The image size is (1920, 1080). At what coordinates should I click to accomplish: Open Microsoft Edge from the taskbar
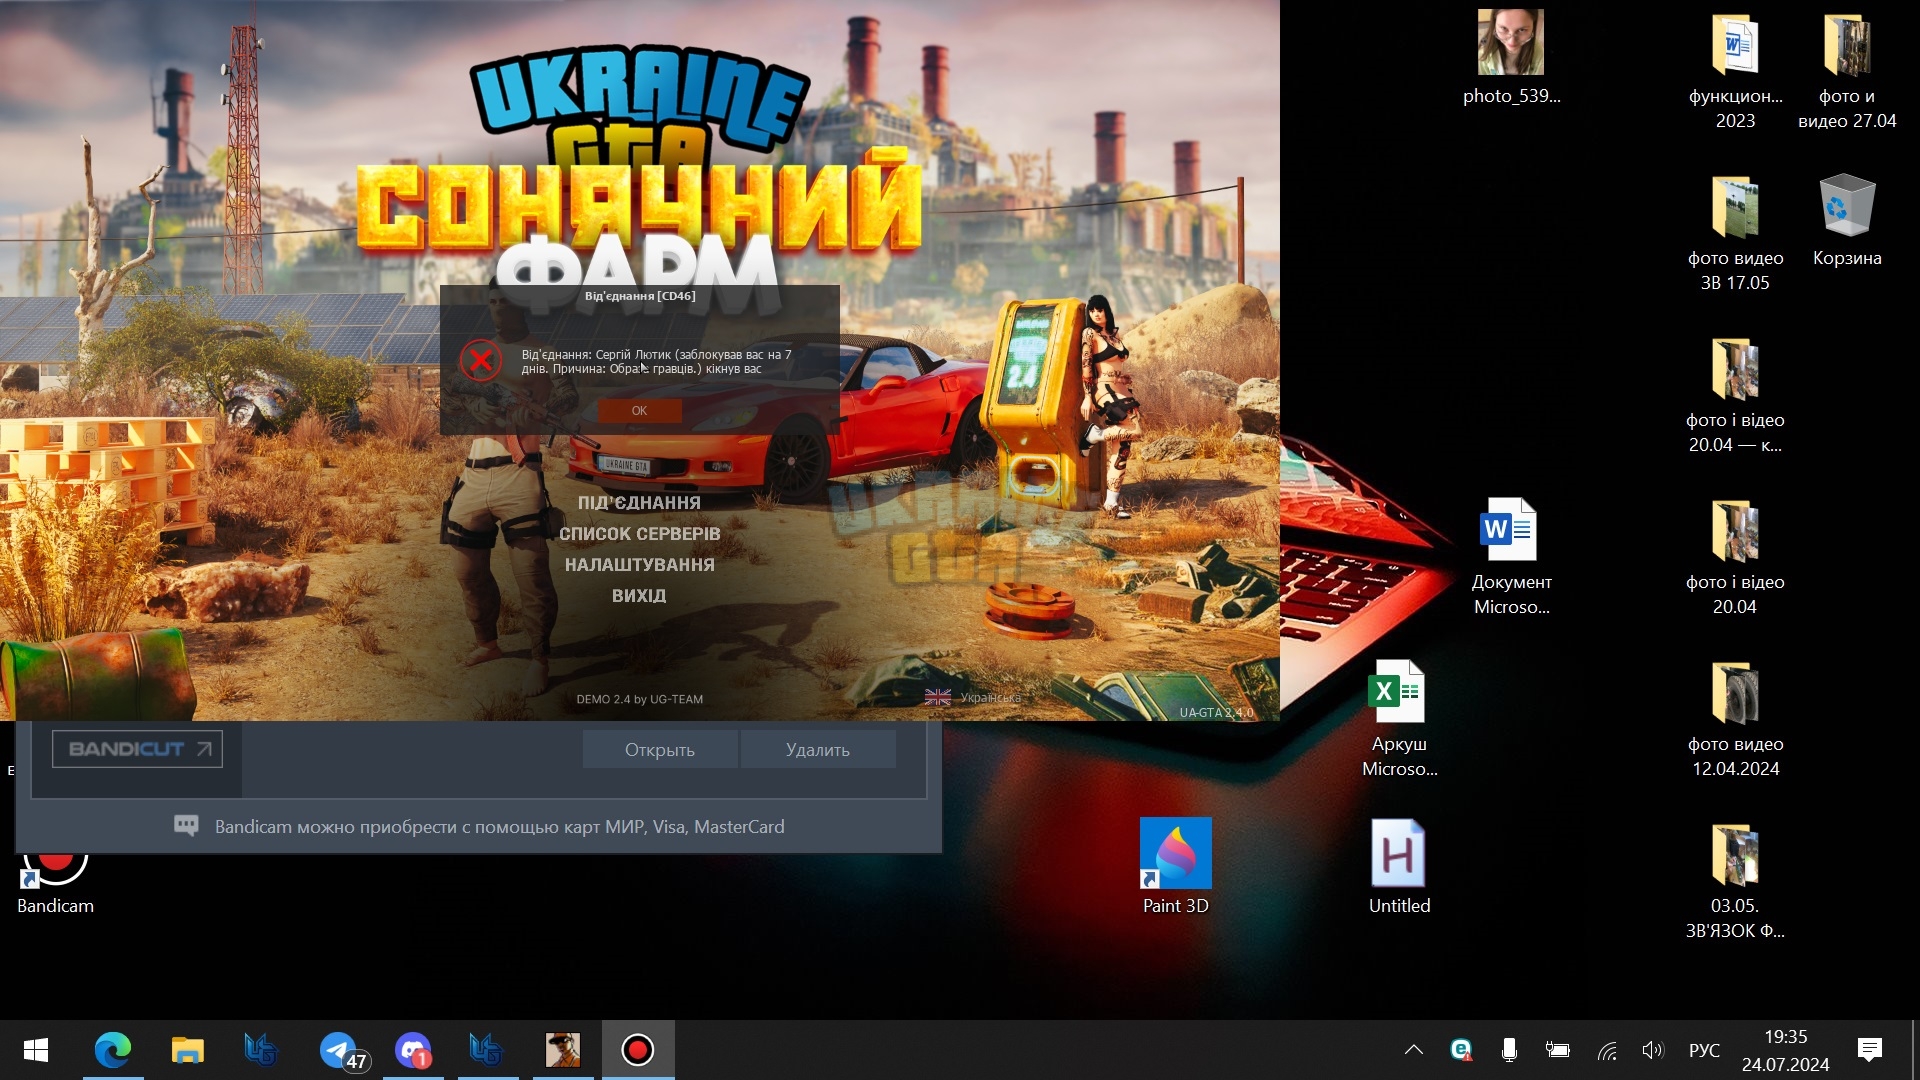112,1050
